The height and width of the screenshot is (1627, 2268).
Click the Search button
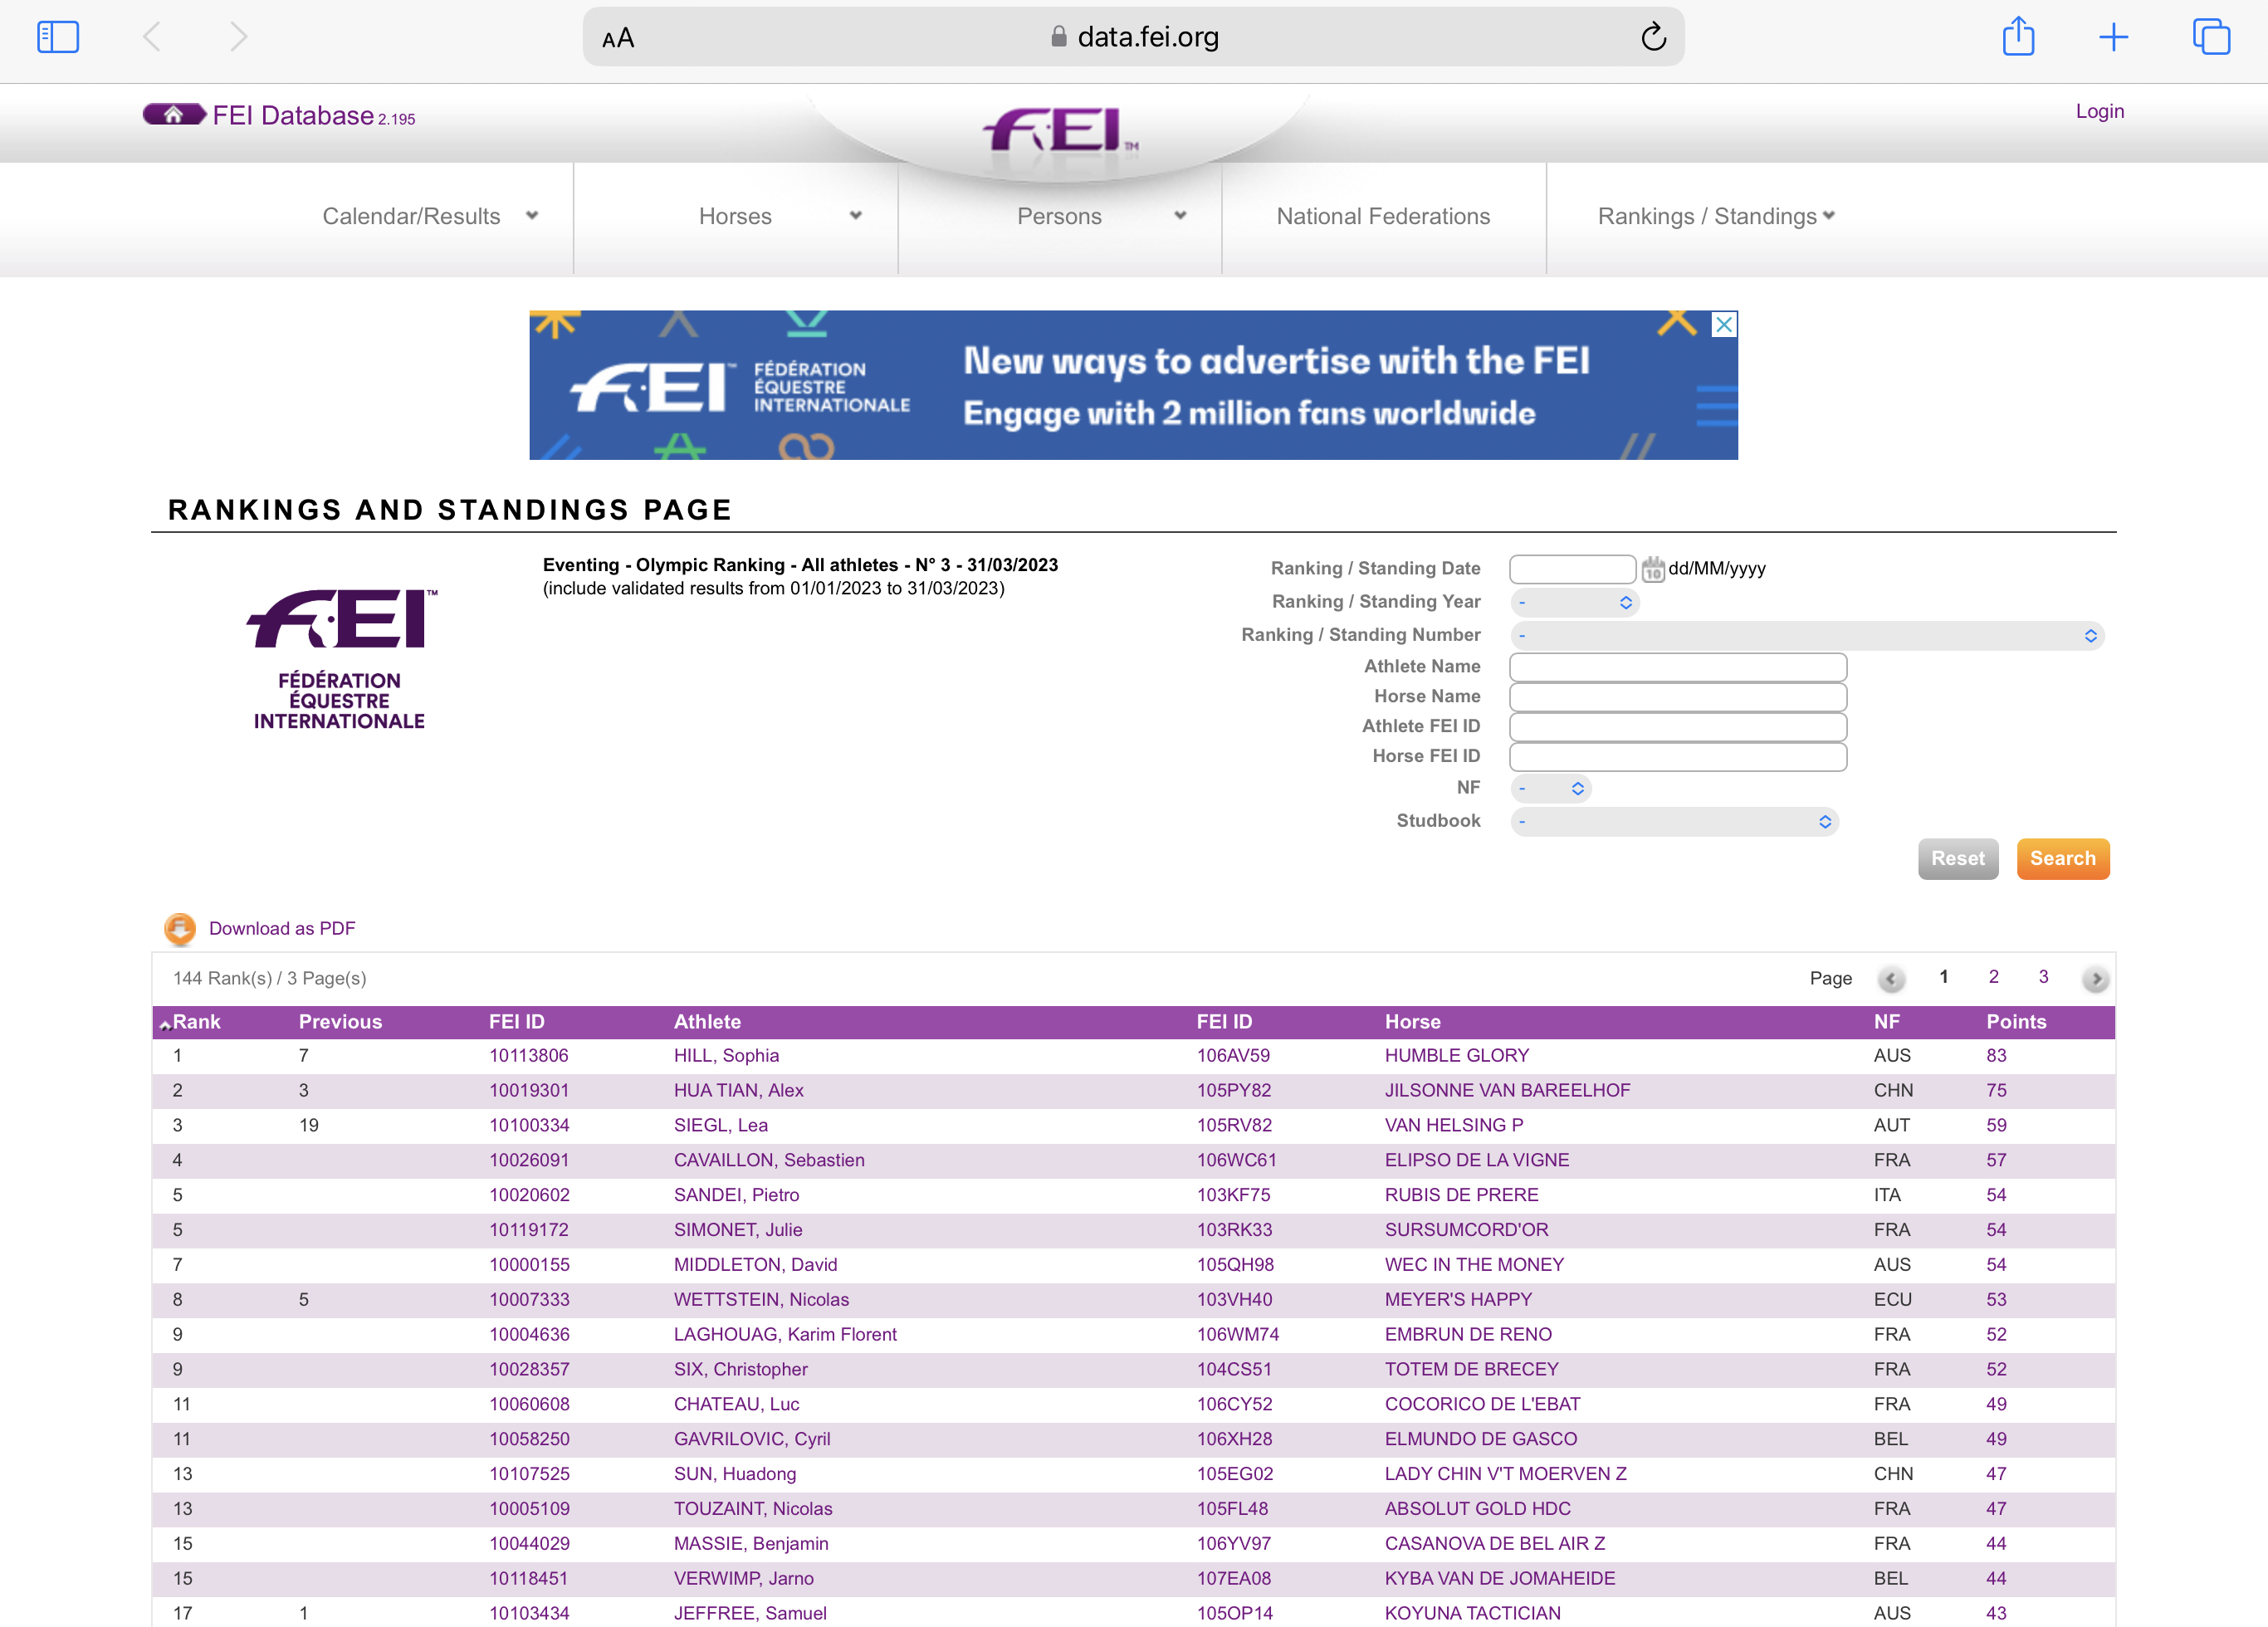point(2060,857)
